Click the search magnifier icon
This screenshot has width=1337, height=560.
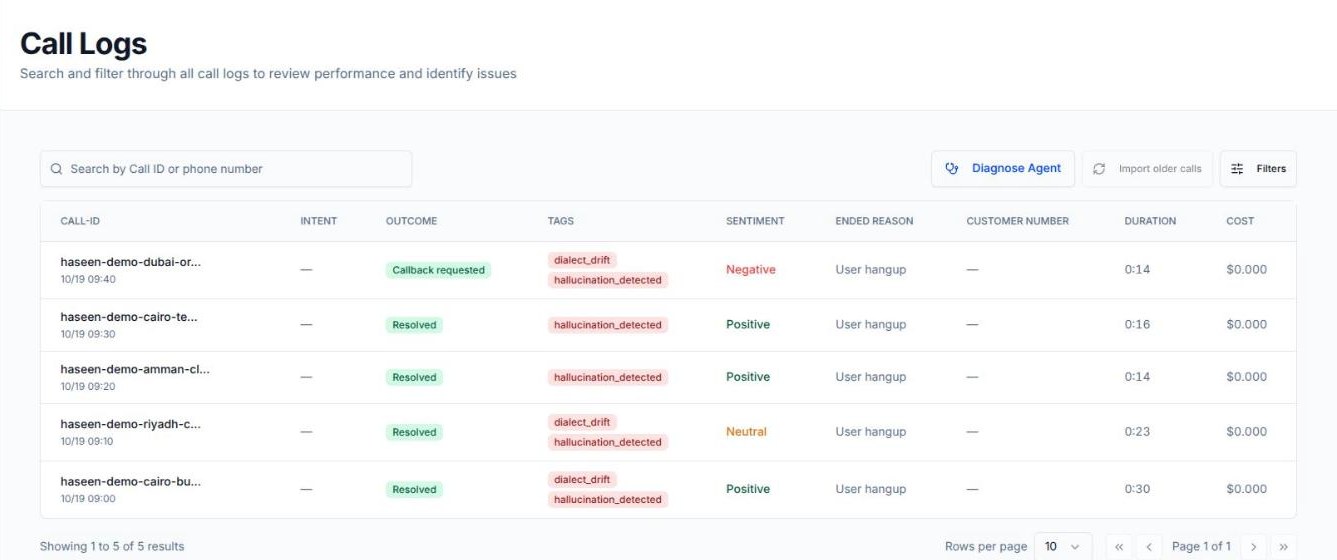(56, 169)
